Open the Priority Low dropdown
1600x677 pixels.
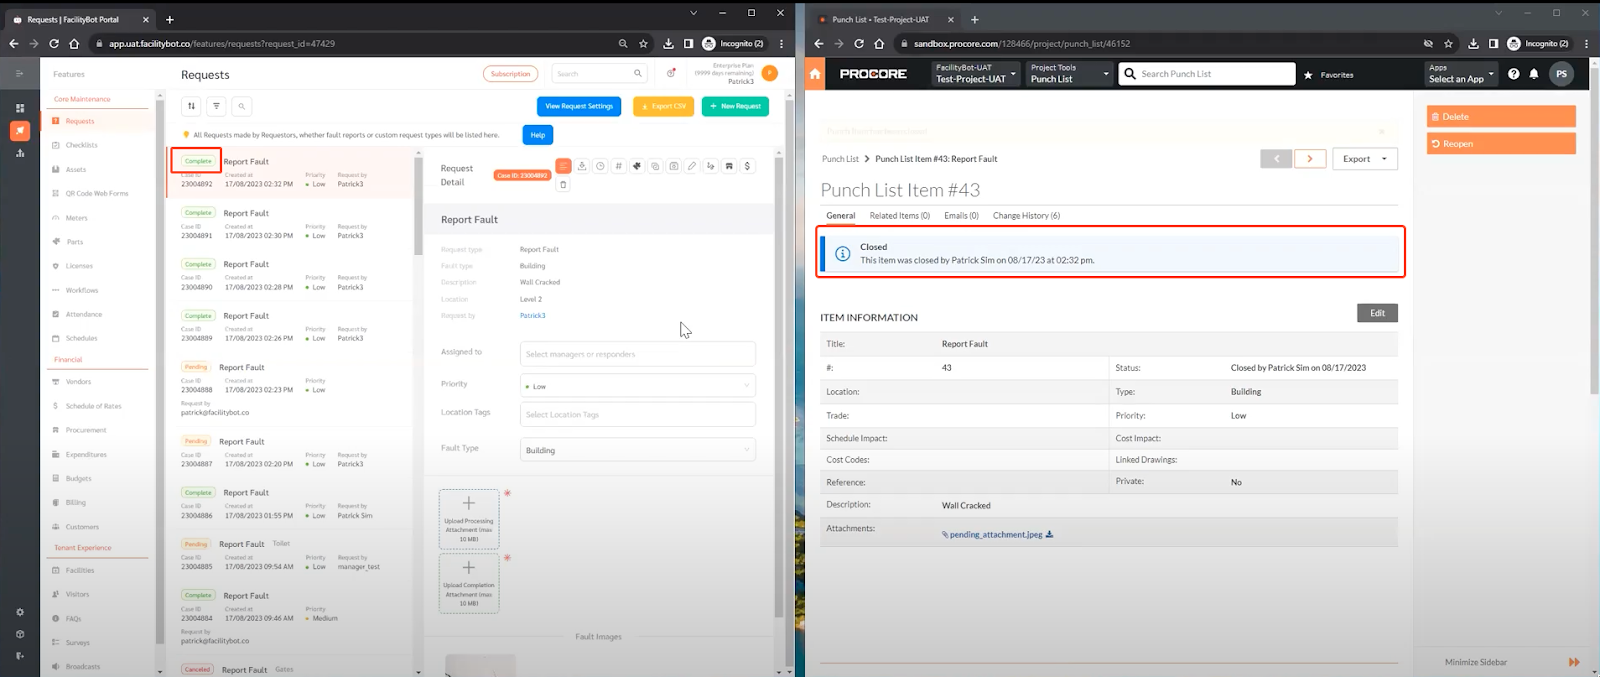[x=638, y=386]
